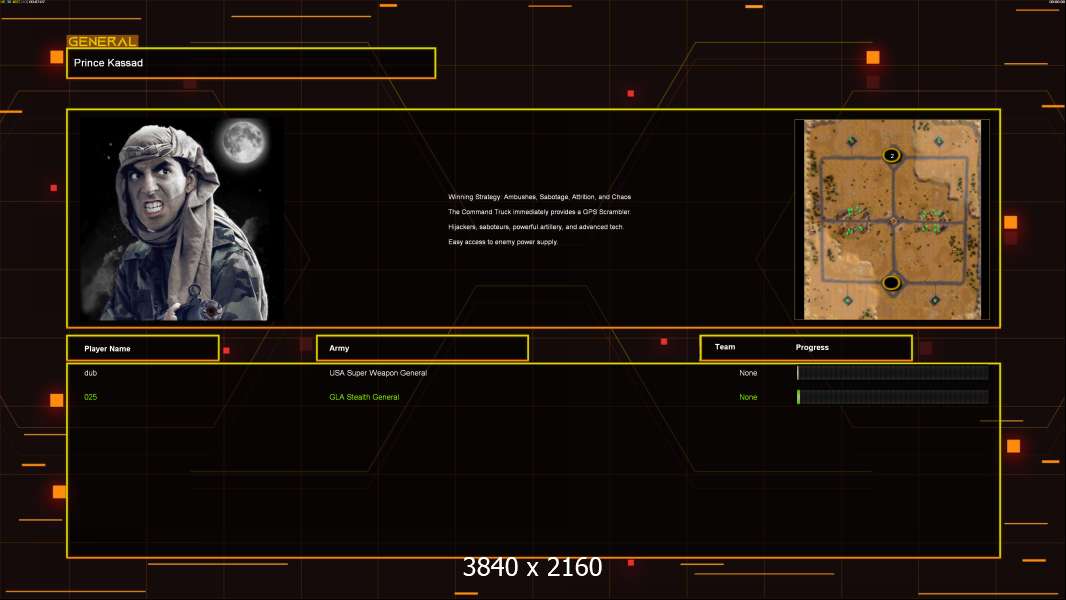1066x600 pixels.
Task: Click the top-left supply diamond on the map
Action: (x=852, y=141)
